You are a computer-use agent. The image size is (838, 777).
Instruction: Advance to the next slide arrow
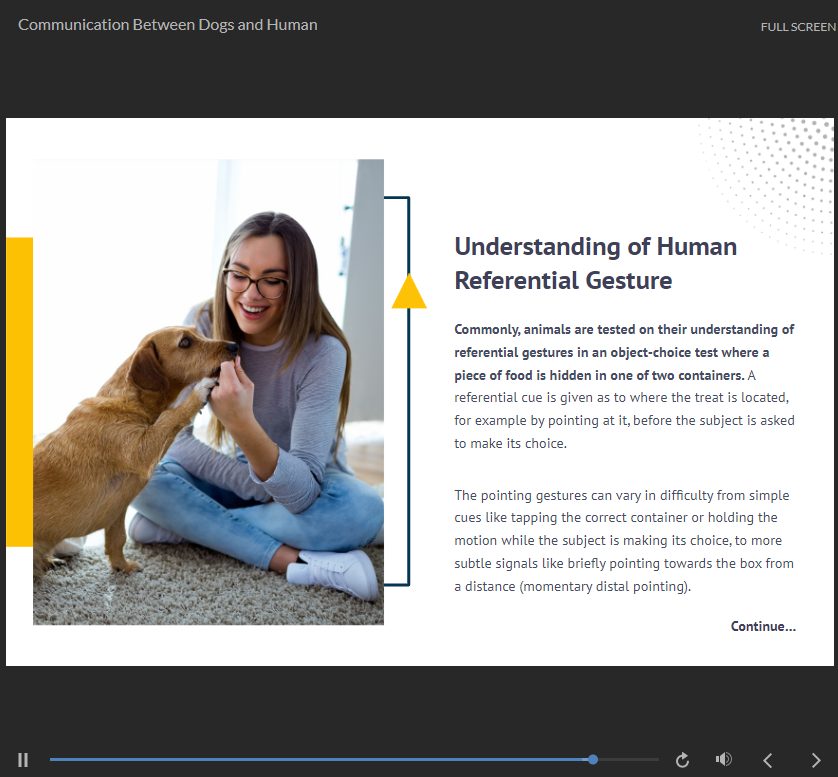816,760
